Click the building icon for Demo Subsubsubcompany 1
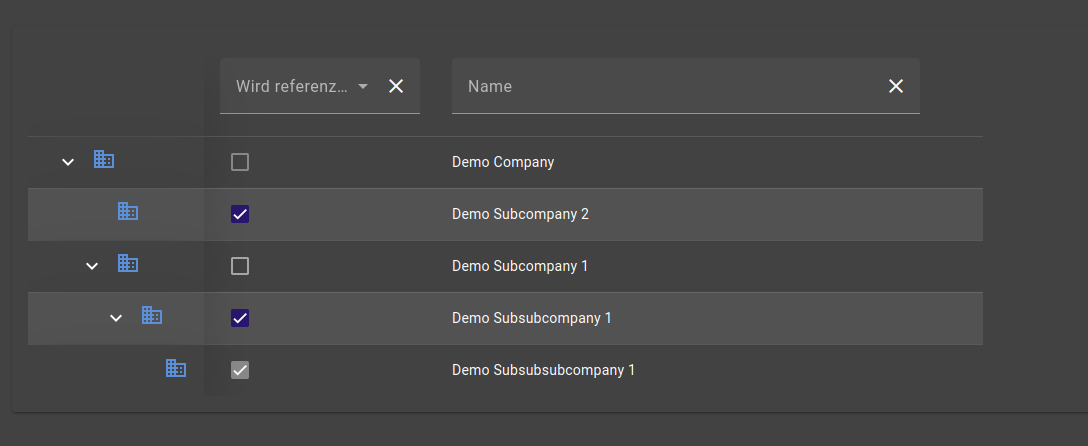Image resolution: width=1088 pixels, height=446 pixels. tap(176, 368)
